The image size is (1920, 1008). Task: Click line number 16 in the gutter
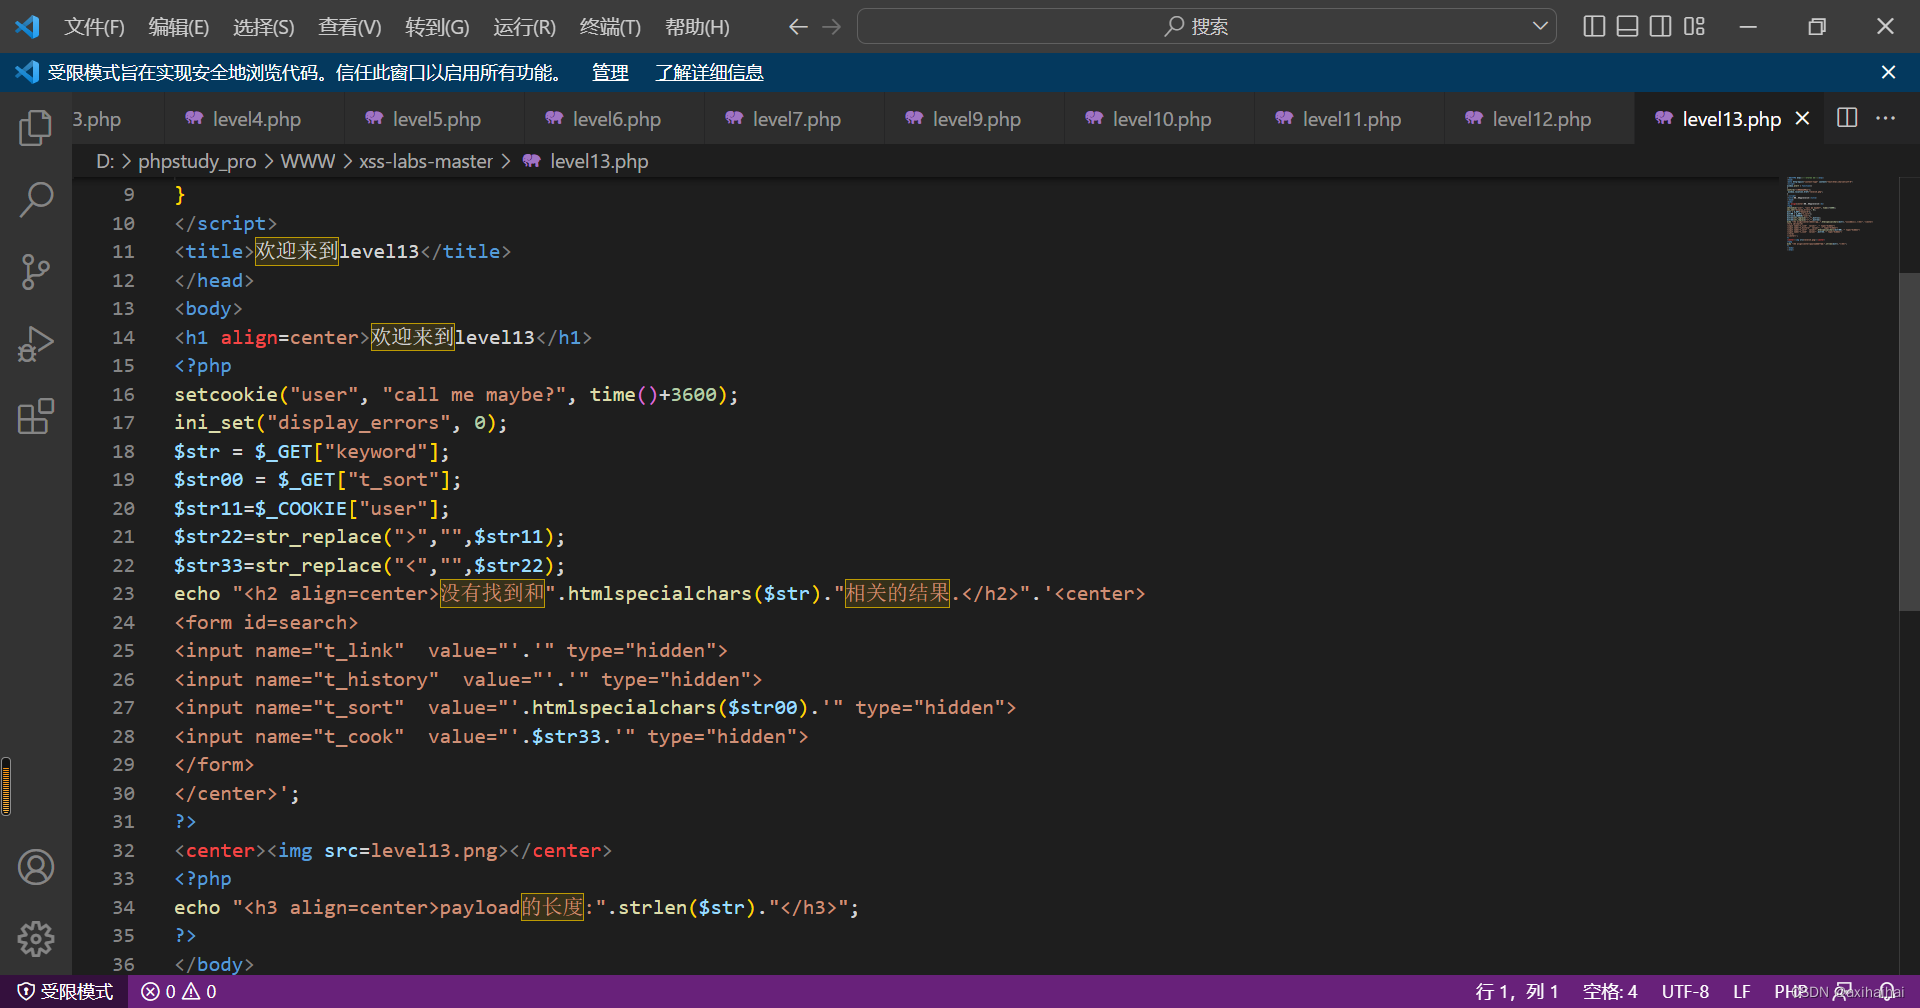click(x=123, y=394)
